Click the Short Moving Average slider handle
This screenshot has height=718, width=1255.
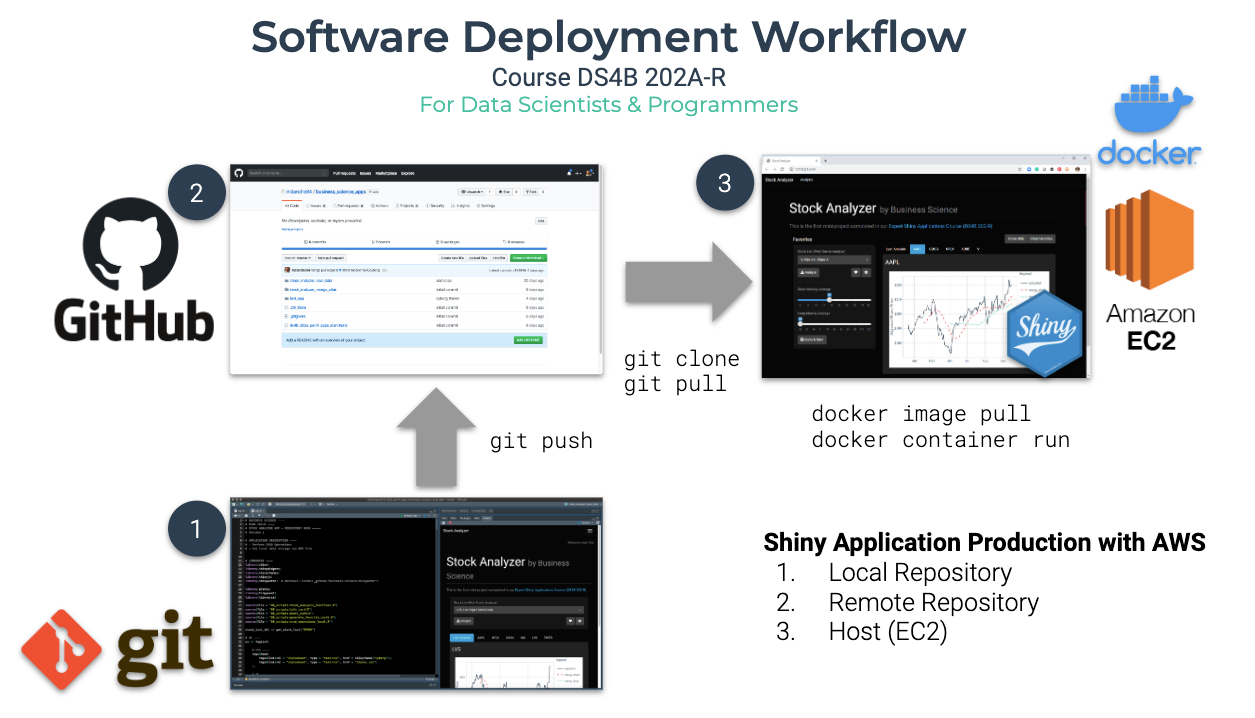click(829, 298)
